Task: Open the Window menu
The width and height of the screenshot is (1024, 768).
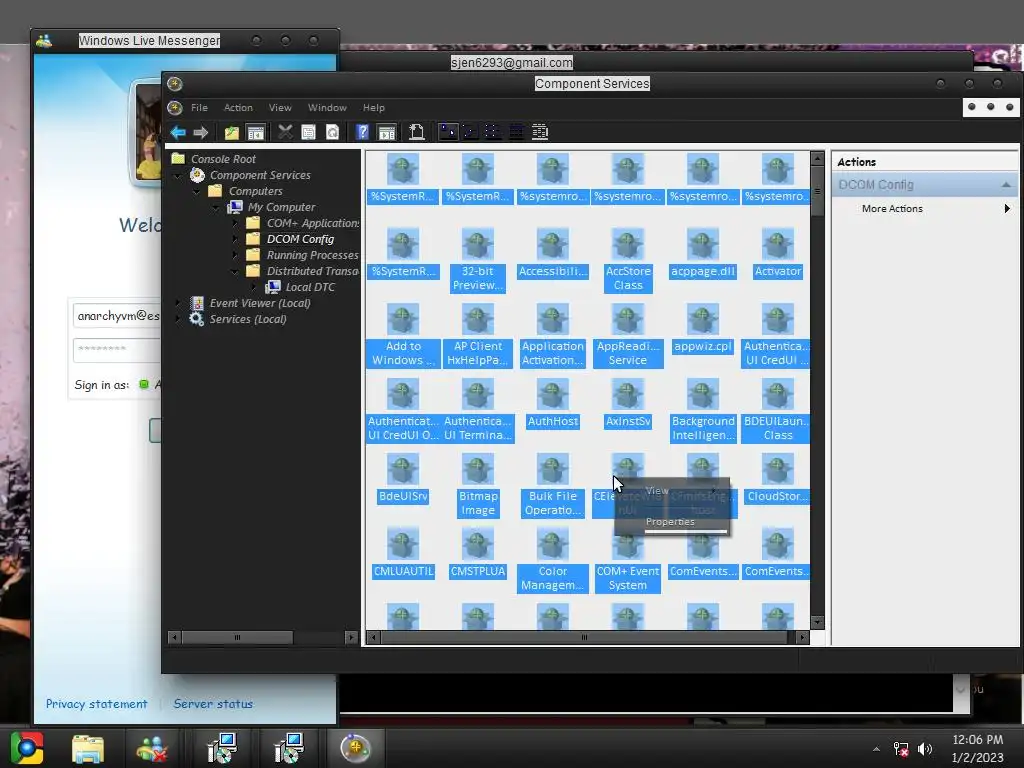Action: [327, 108]
